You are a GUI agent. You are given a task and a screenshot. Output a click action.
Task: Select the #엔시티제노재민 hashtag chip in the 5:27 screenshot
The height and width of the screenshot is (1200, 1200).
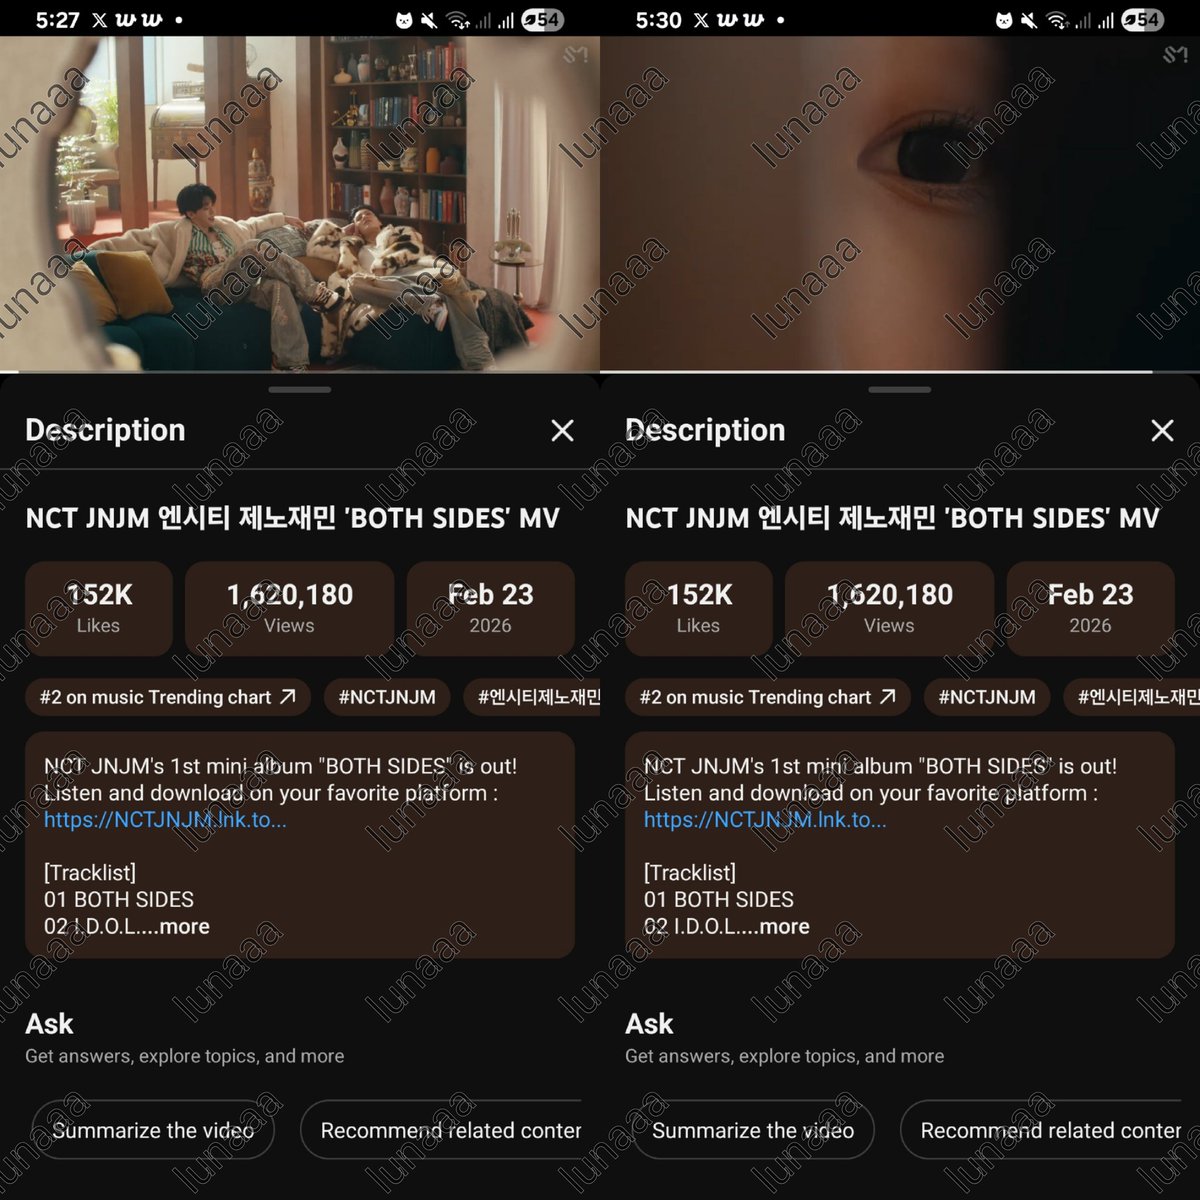532,697
